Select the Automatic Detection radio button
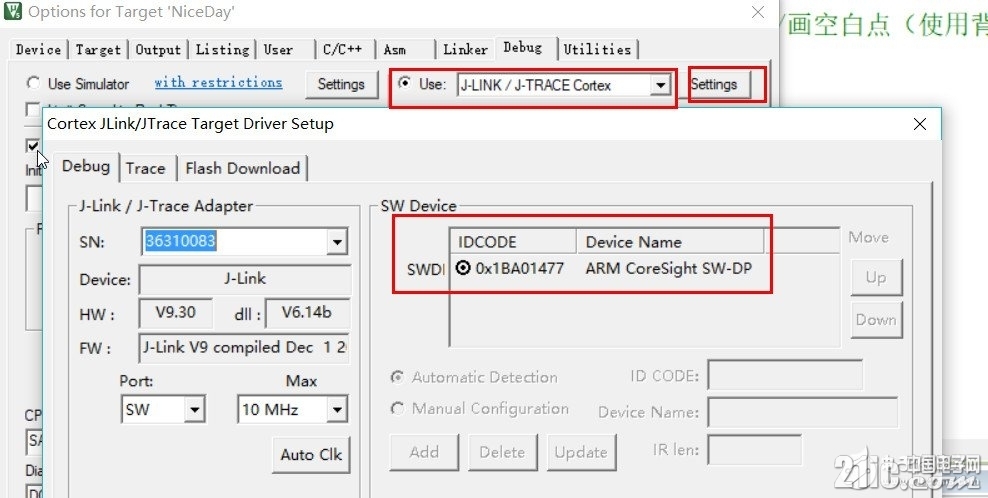Screen dimensions: 988x498 coord(397,378)
